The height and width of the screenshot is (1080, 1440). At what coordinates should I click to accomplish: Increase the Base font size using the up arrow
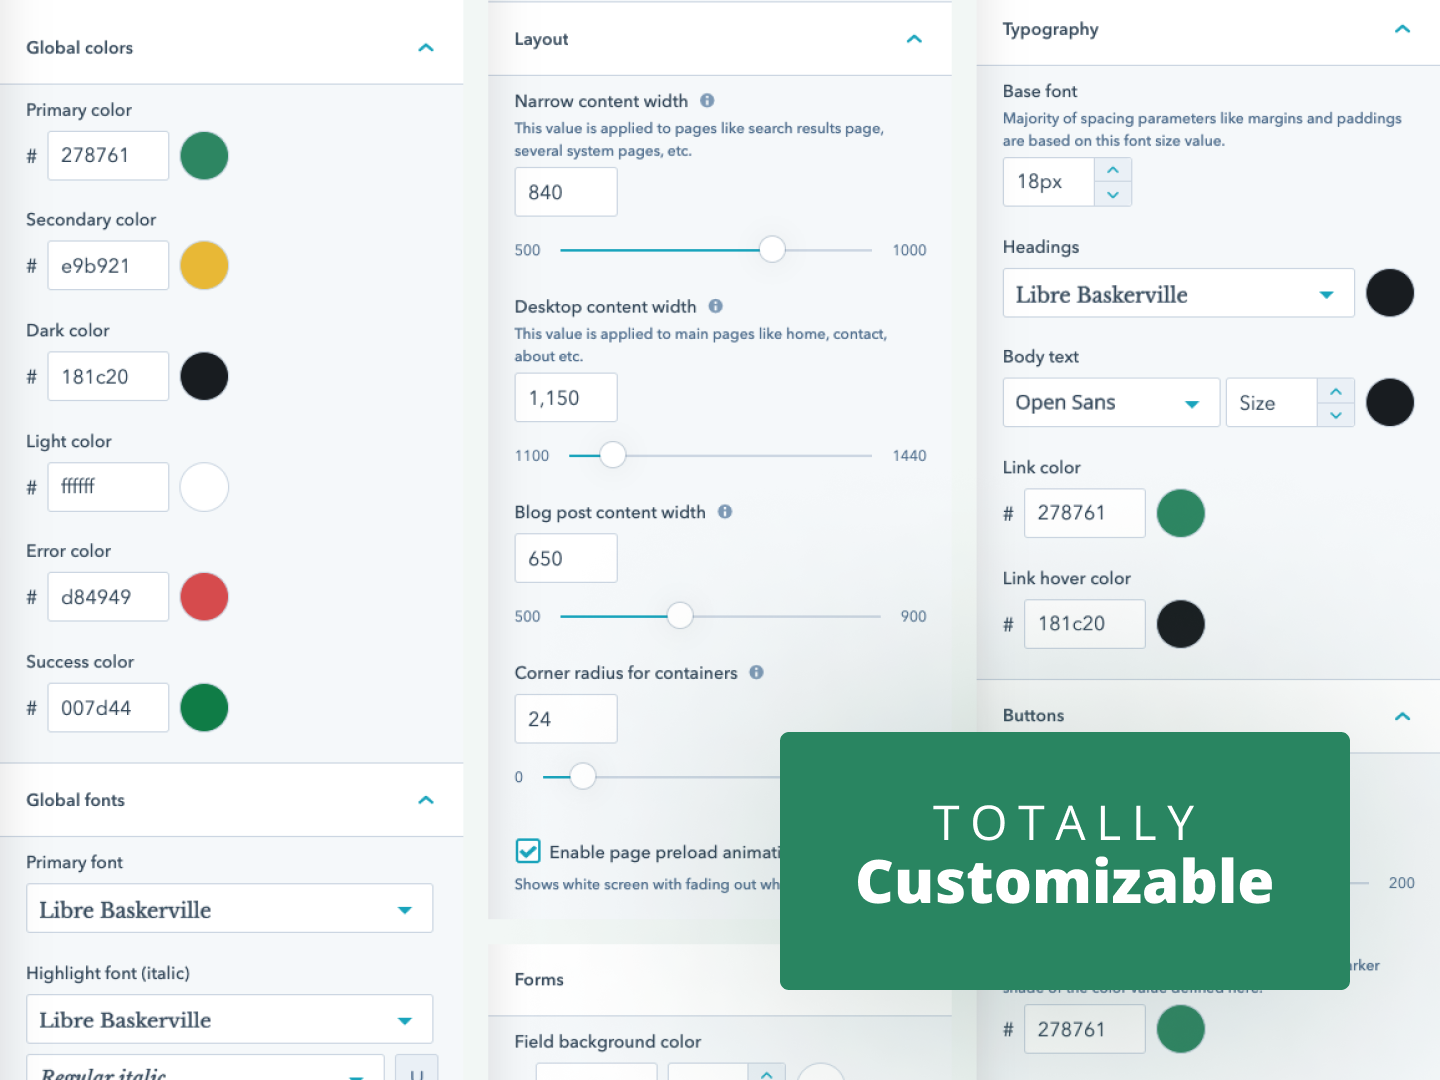[x=1113, y=169]
